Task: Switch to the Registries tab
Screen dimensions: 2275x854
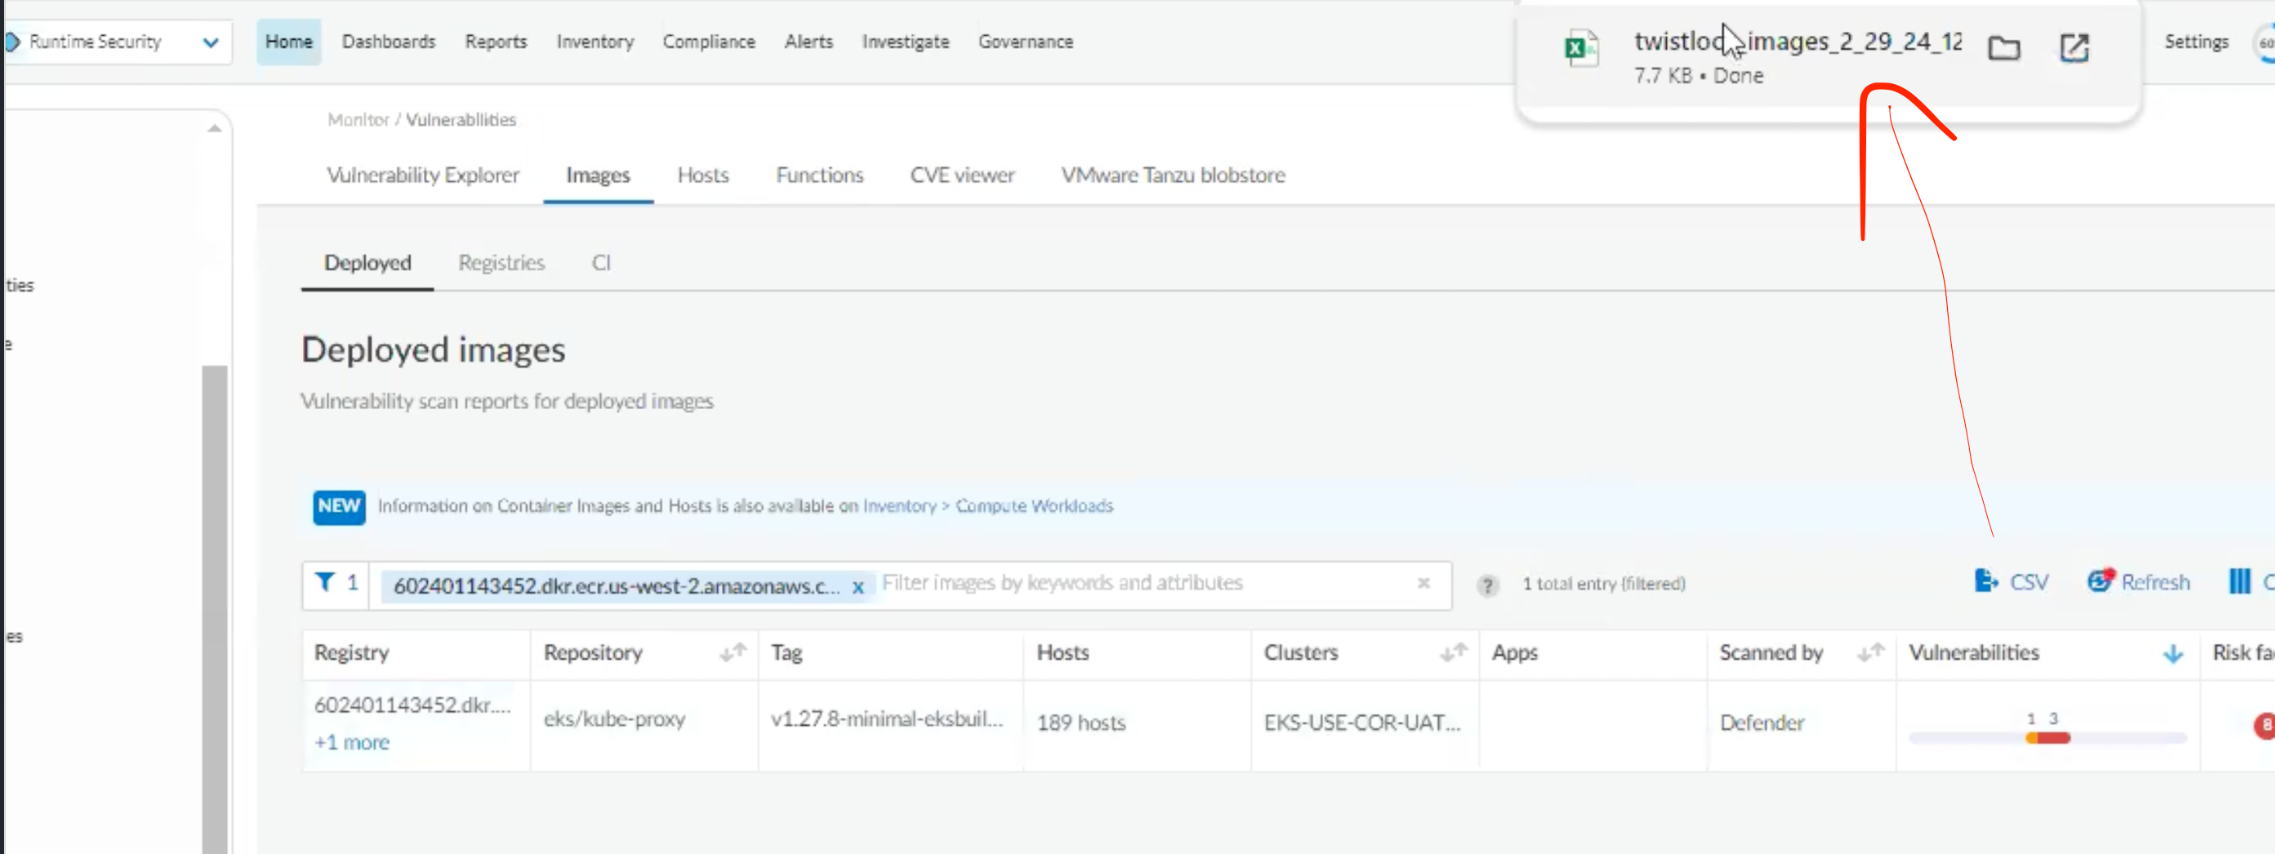Action: 501,263
